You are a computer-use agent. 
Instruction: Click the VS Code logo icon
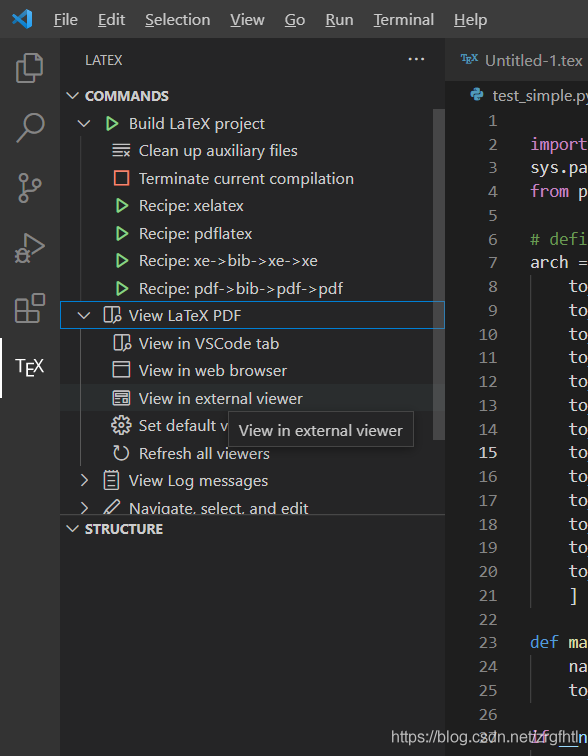pyautogui.click(x=22, y=19)
